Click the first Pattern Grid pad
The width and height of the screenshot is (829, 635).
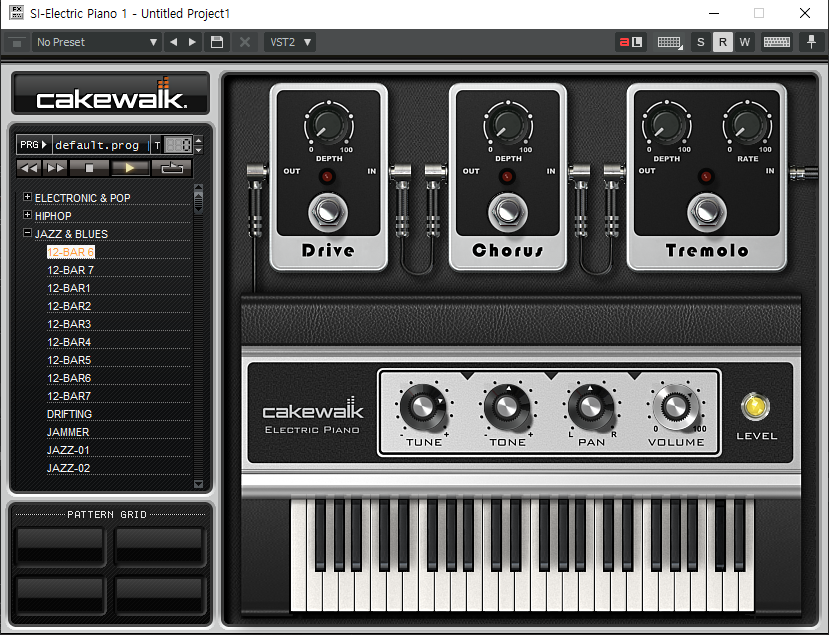click(60, 545)
